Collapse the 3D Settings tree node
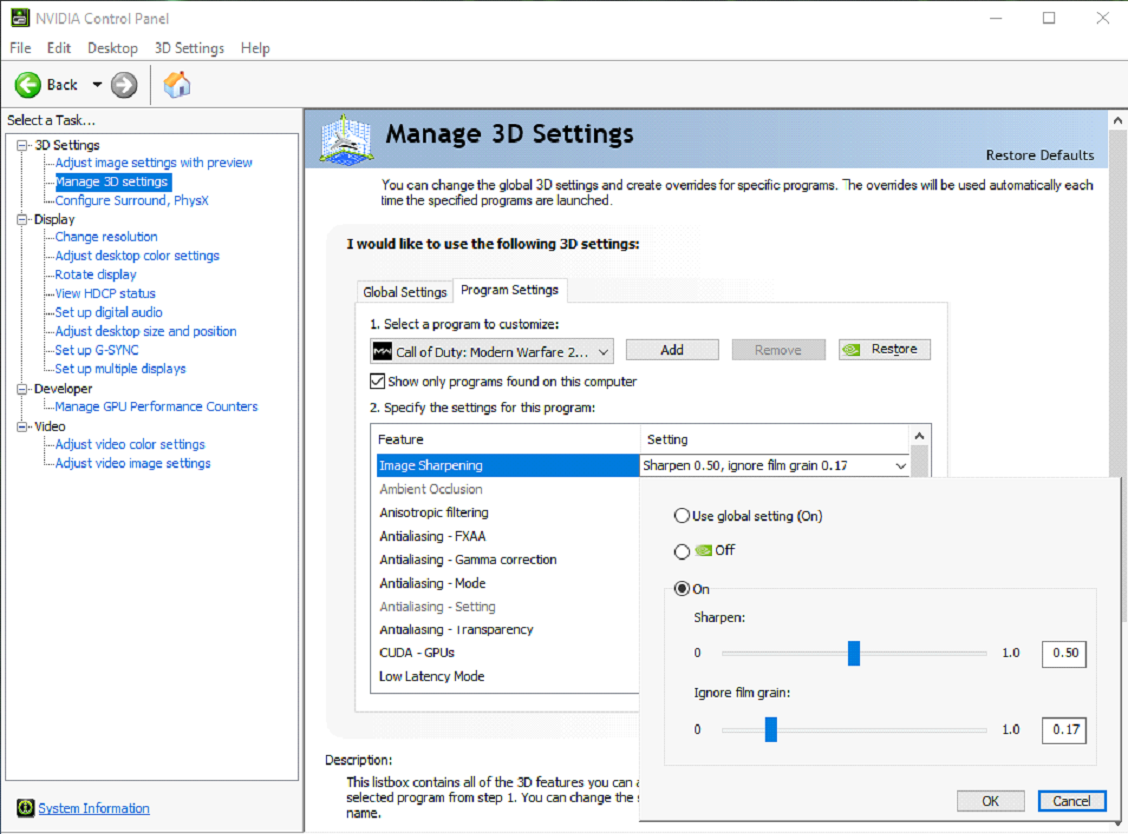 [22, 145]
